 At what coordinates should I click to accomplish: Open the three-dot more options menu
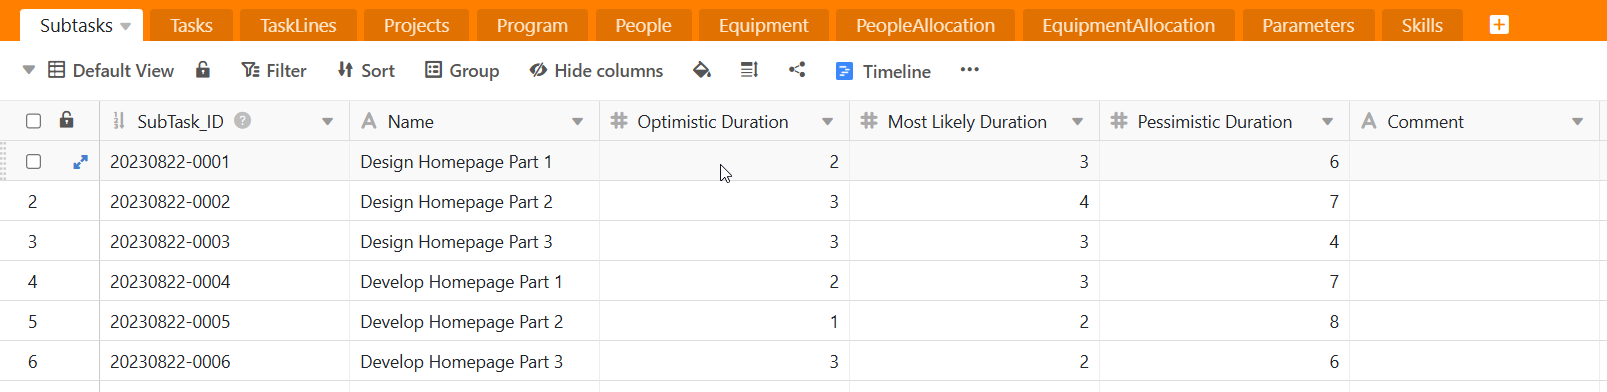[x=969, y=69]
